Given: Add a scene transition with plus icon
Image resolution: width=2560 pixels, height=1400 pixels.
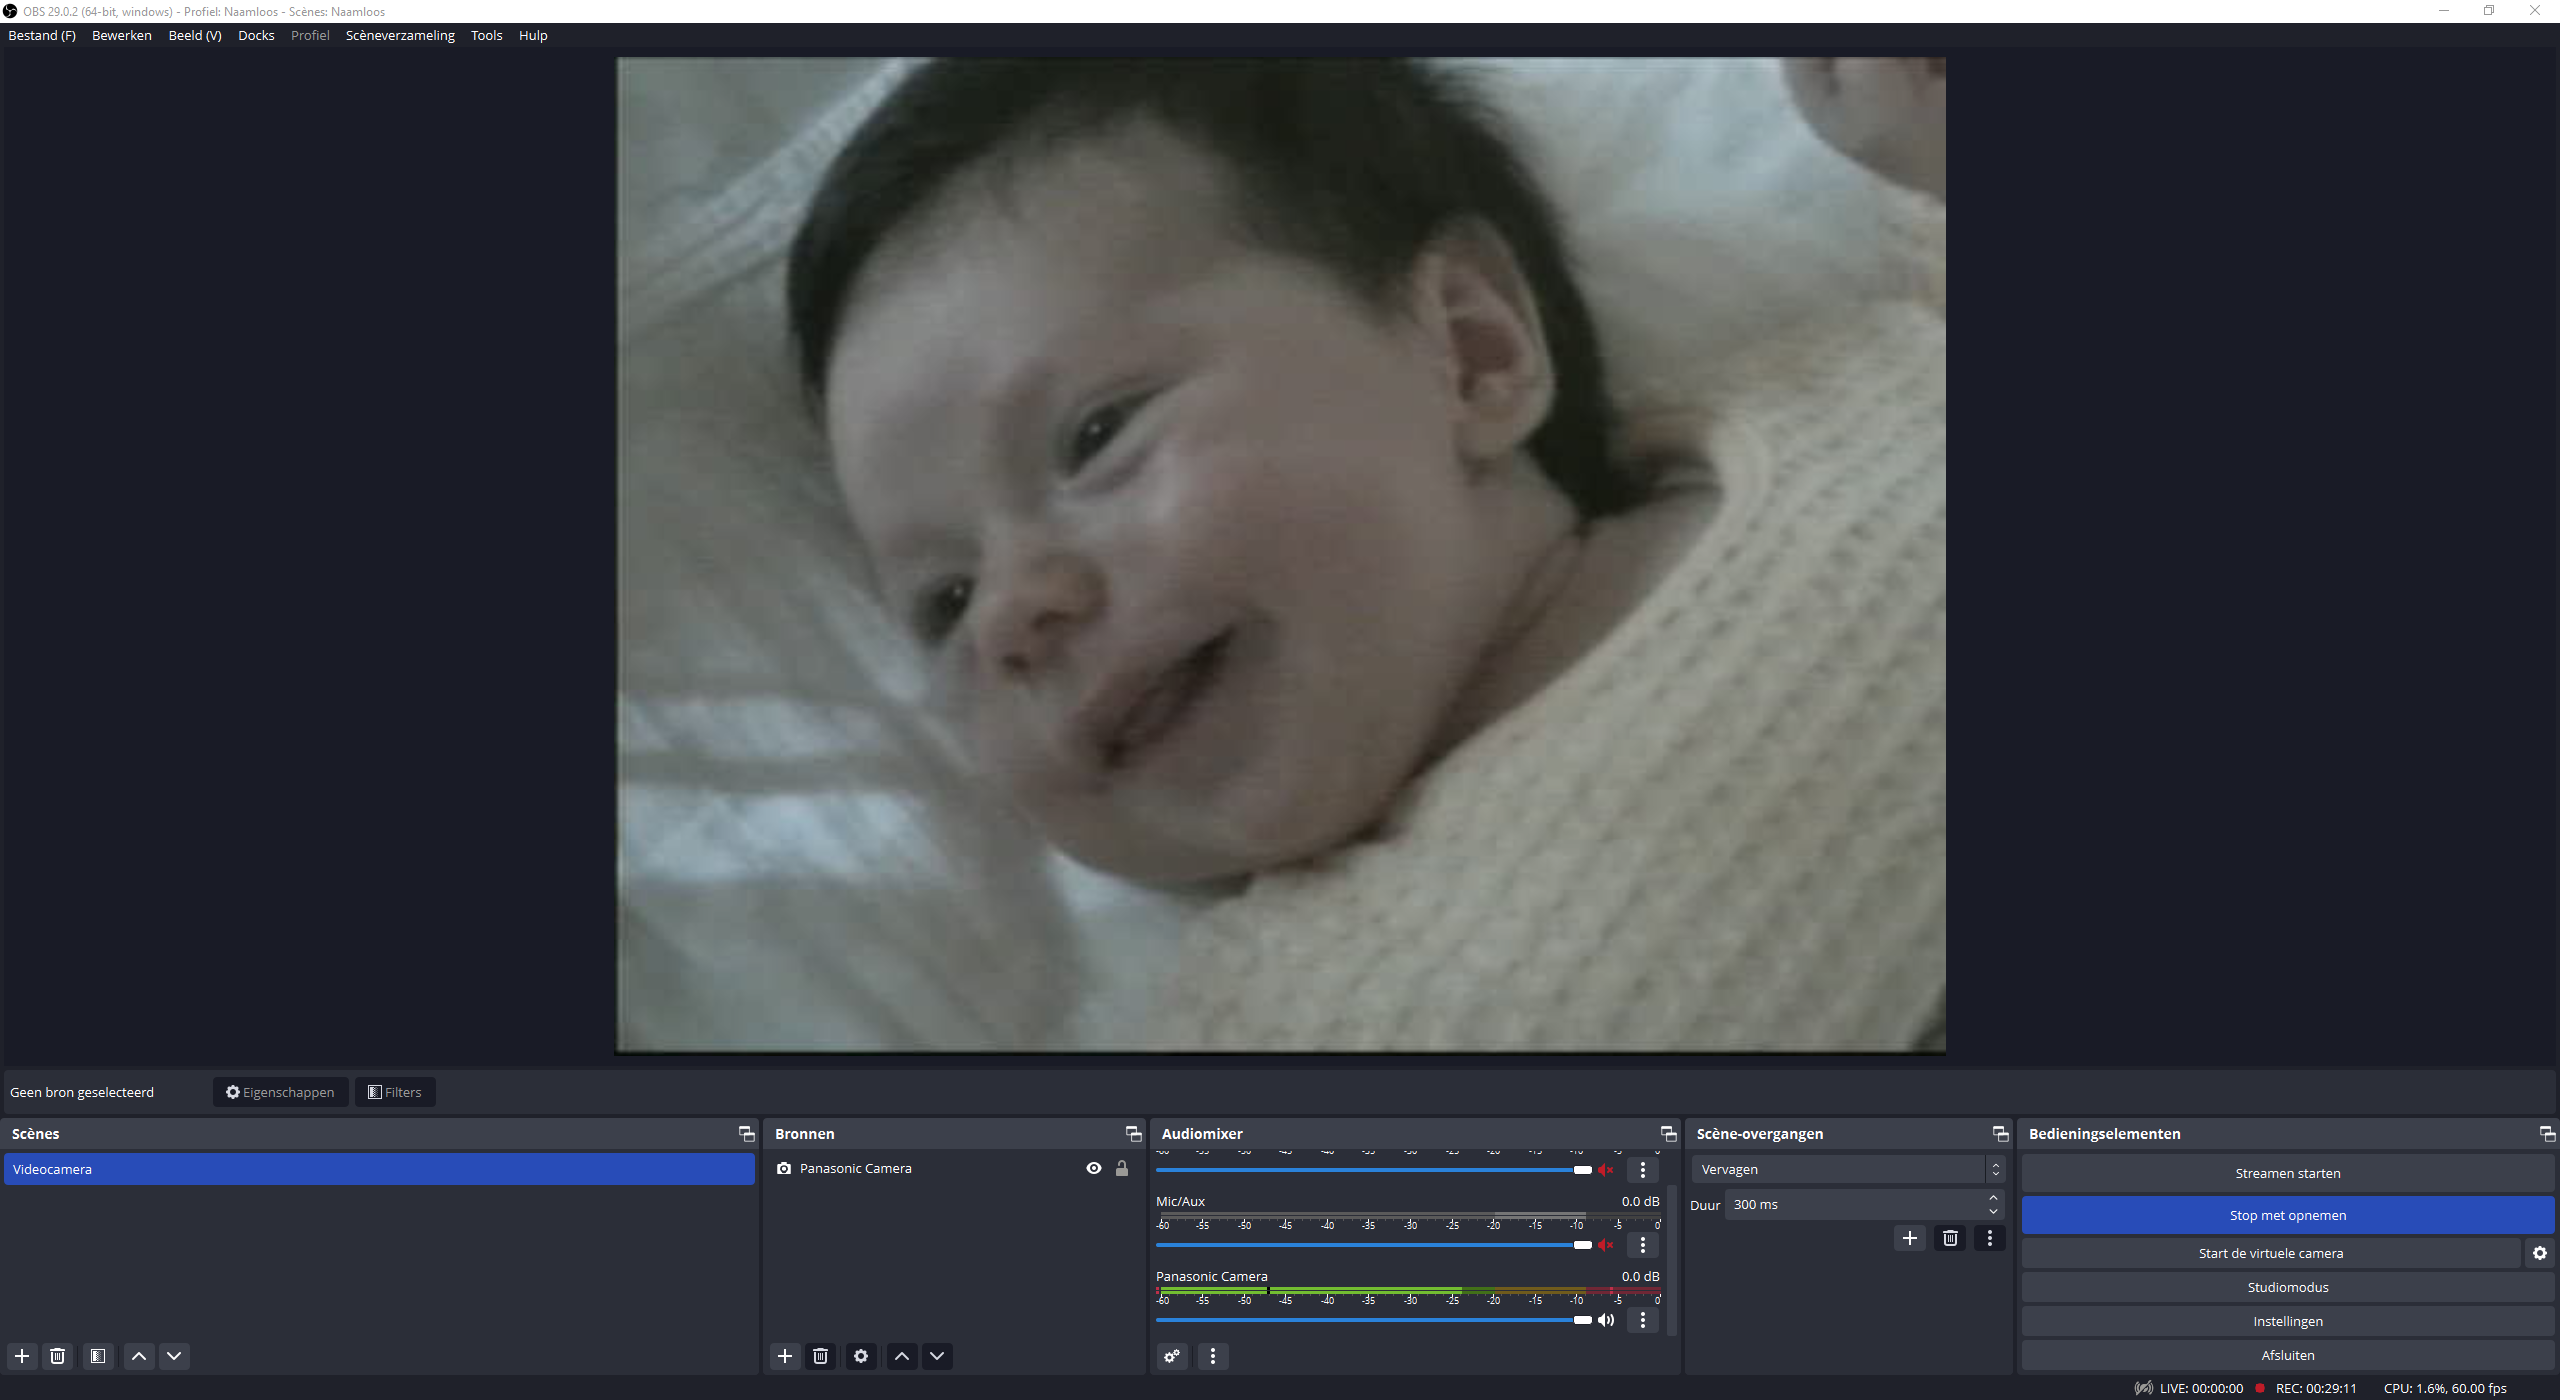Looking at the screenshot, I should tap(1910, 1238).
